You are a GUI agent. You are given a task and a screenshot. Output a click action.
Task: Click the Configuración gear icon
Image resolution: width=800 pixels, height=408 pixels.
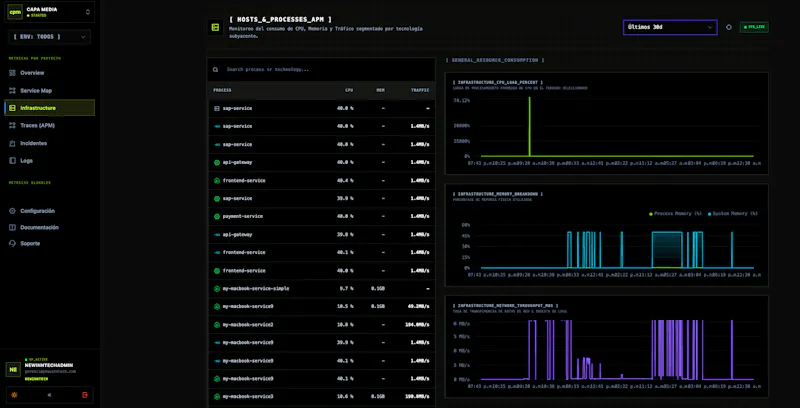pos(12,211)
